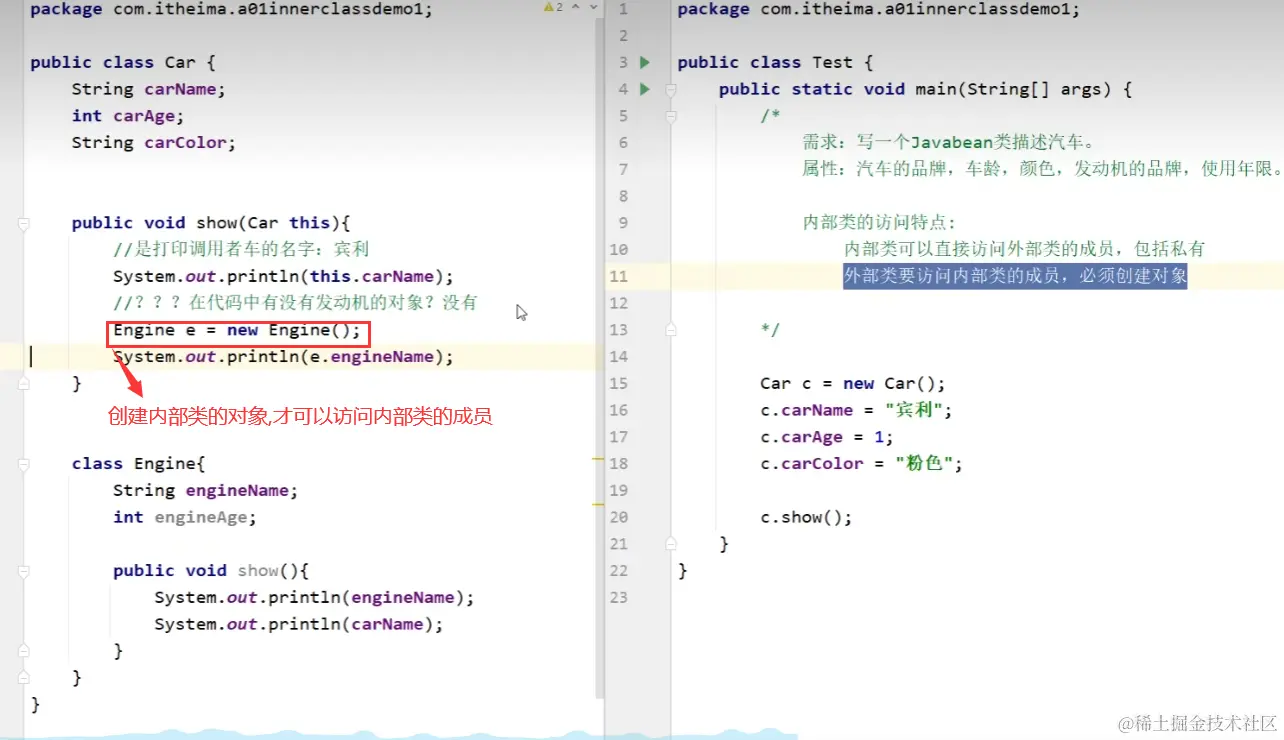This screenshot has width=1284, height=740.
Task: Place cursor on 'String engineName;' line
Action: click(206, 491)
